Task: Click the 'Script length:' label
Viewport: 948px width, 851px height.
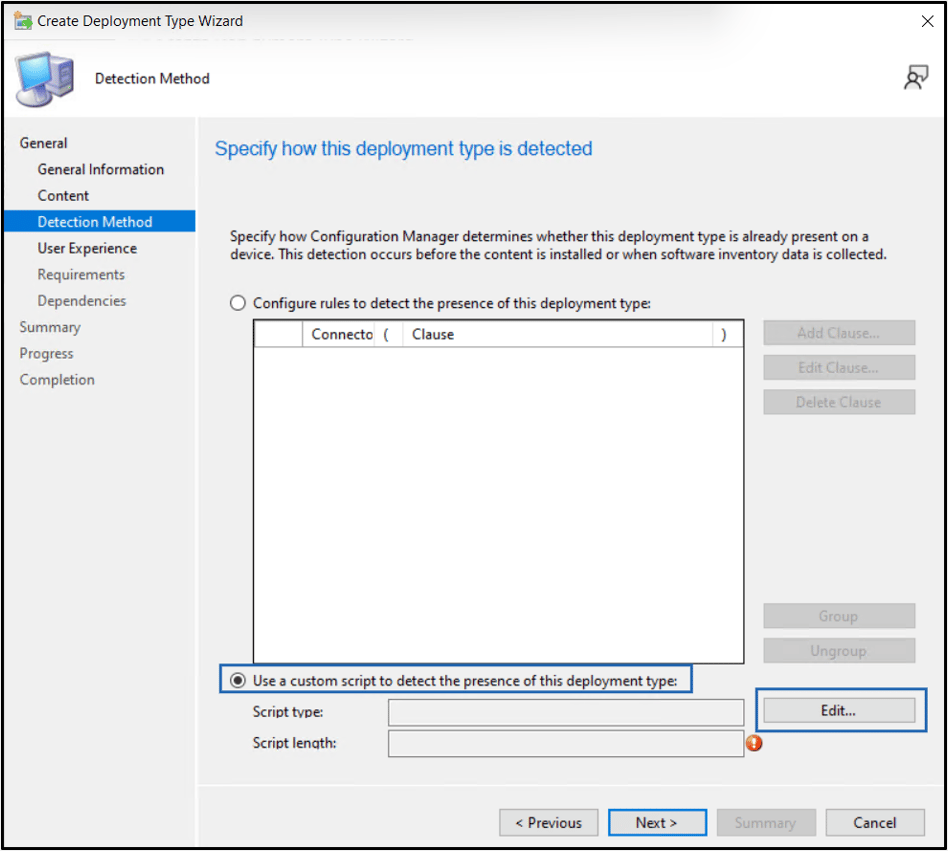Action: (x=294, y=743)
